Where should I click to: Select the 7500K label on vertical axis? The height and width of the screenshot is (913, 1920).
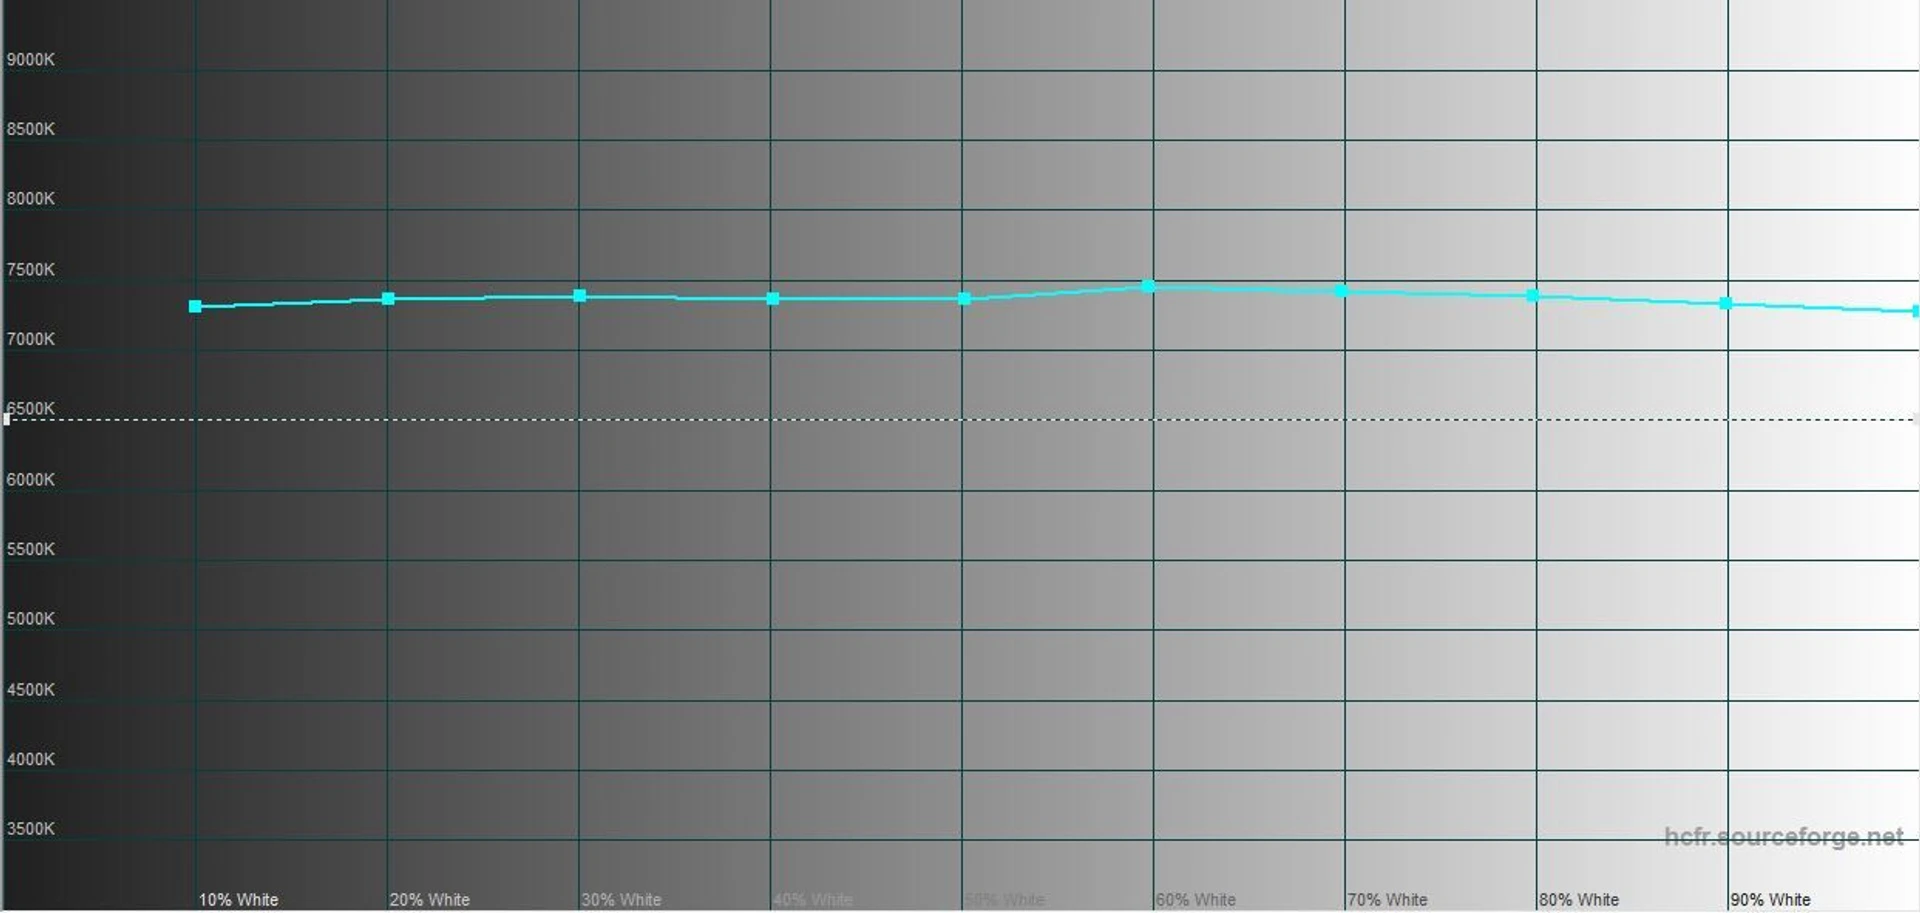(x=31, y=269)
